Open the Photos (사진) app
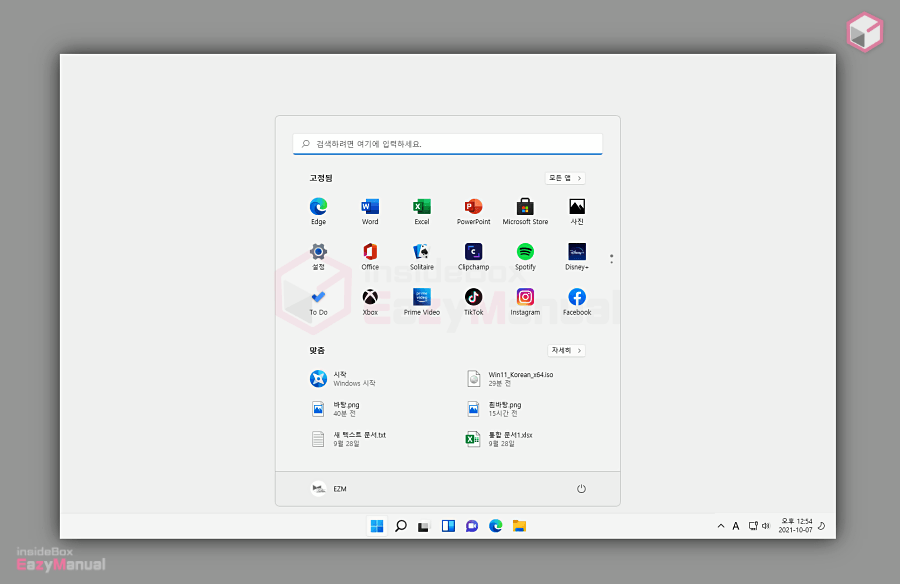This screenshot has width=900, height=584. (x=577, y=211)
